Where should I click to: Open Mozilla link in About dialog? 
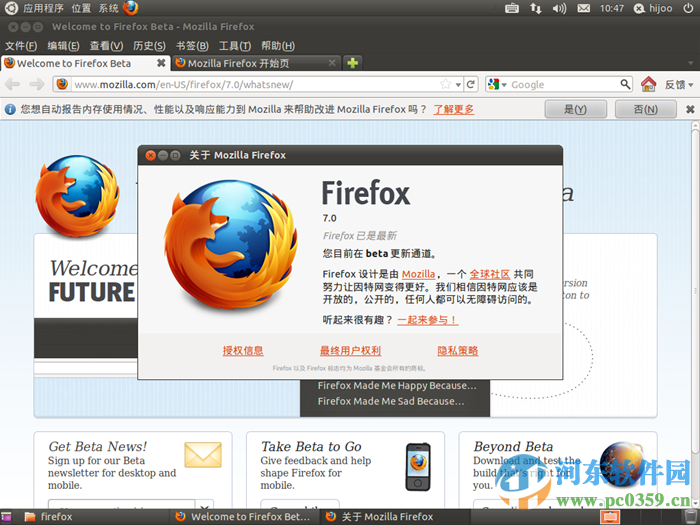click(418, 274)
